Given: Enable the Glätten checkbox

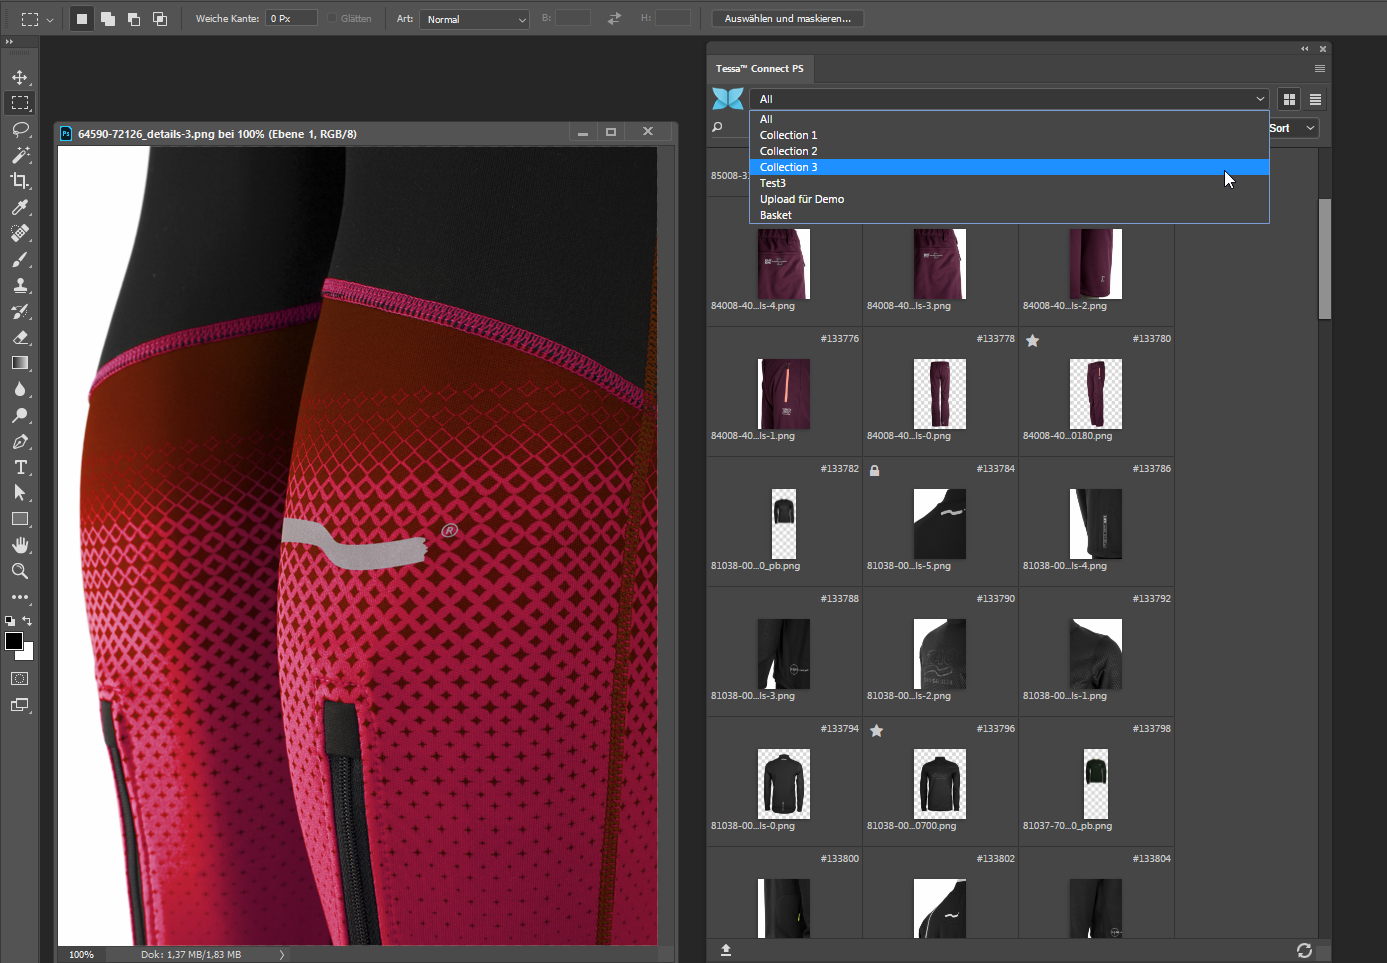Looking at the screenshot, I should tap(332, 19).
